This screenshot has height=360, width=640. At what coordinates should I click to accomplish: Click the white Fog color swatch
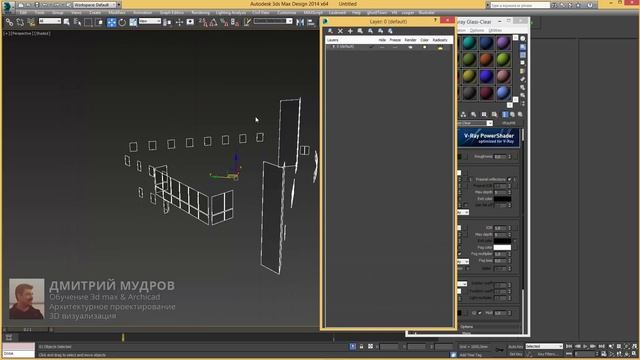pos(502,247)
